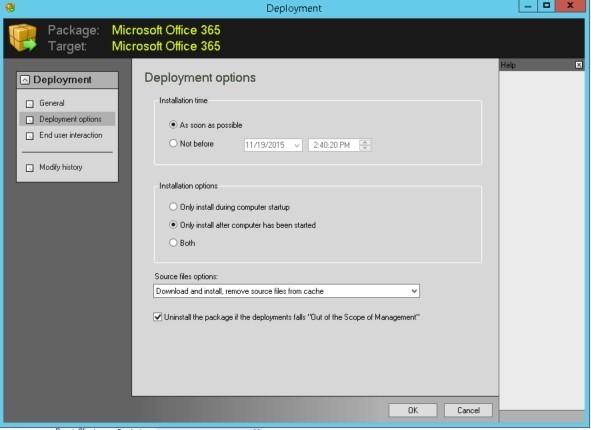Select Only install after computer has been started

pos(173,225)
